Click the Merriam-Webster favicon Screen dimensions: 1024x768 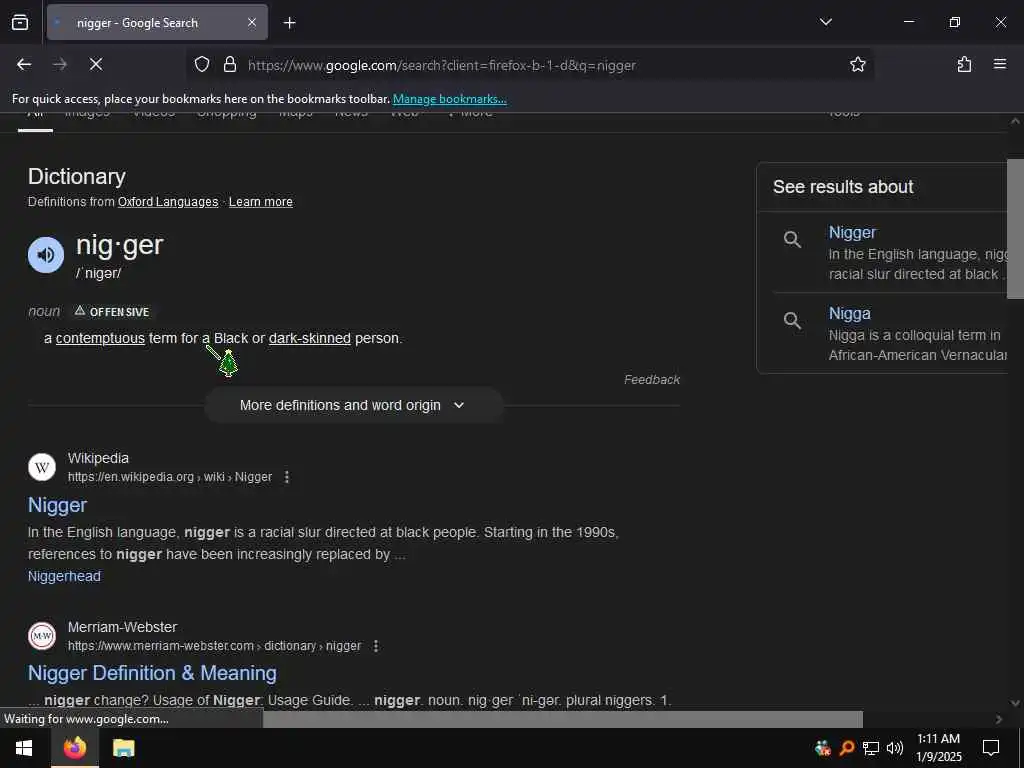point(42,636)
